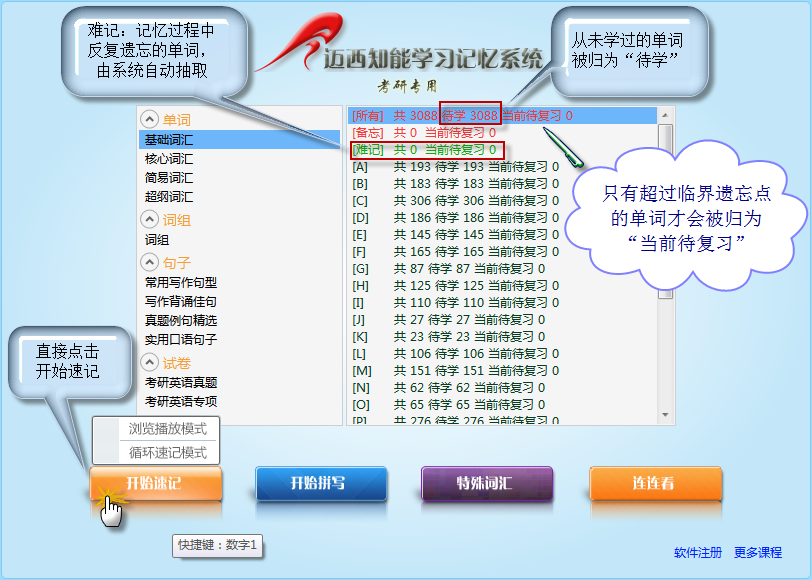
Task: Select the [O] 共 65 row
Action: (x=502, y=404)
